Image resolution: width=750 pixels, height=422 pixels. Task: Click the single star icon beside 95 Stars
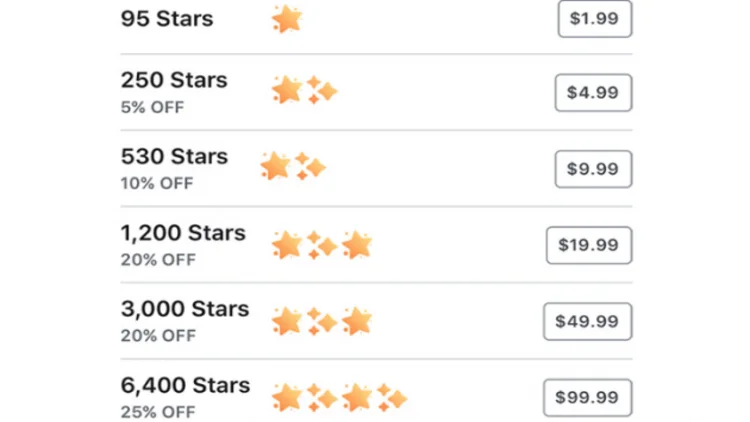pyautogui.click(x=287, y=19)
